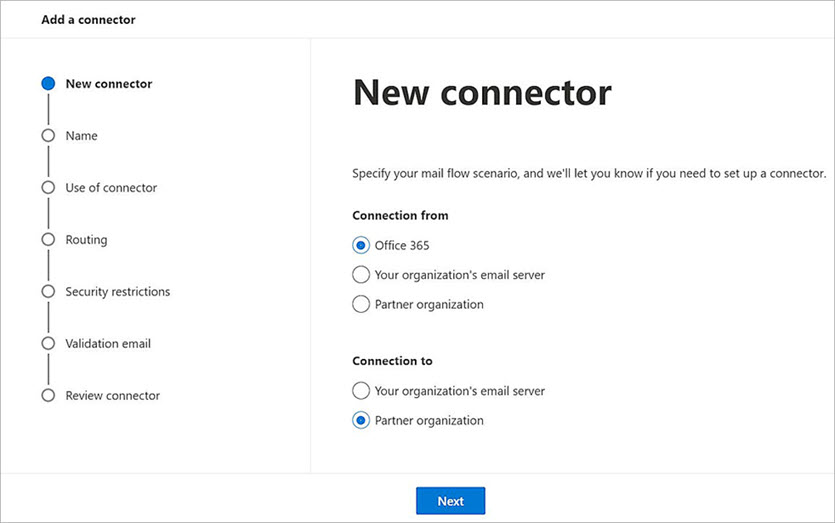Screen dimensions: 835x523
Task: Go to Validation email step label
Action: pos(108,344)
